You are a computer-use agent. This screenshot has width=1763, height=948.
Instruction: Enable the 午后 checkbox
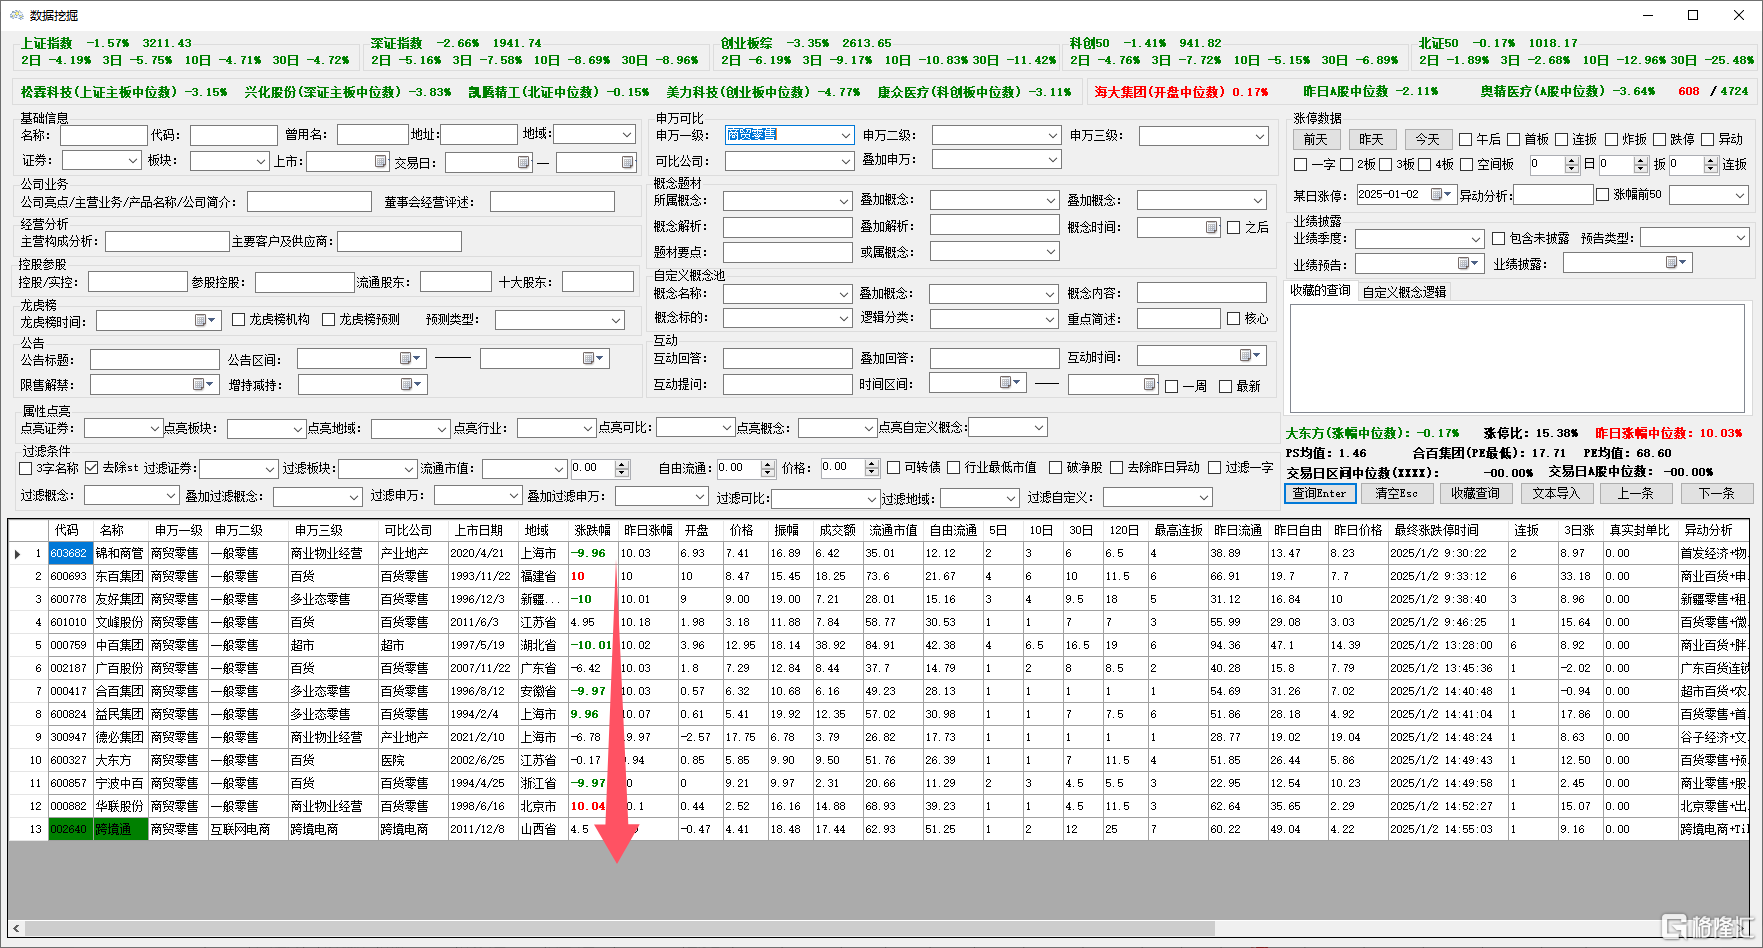tap(1465, 139)
